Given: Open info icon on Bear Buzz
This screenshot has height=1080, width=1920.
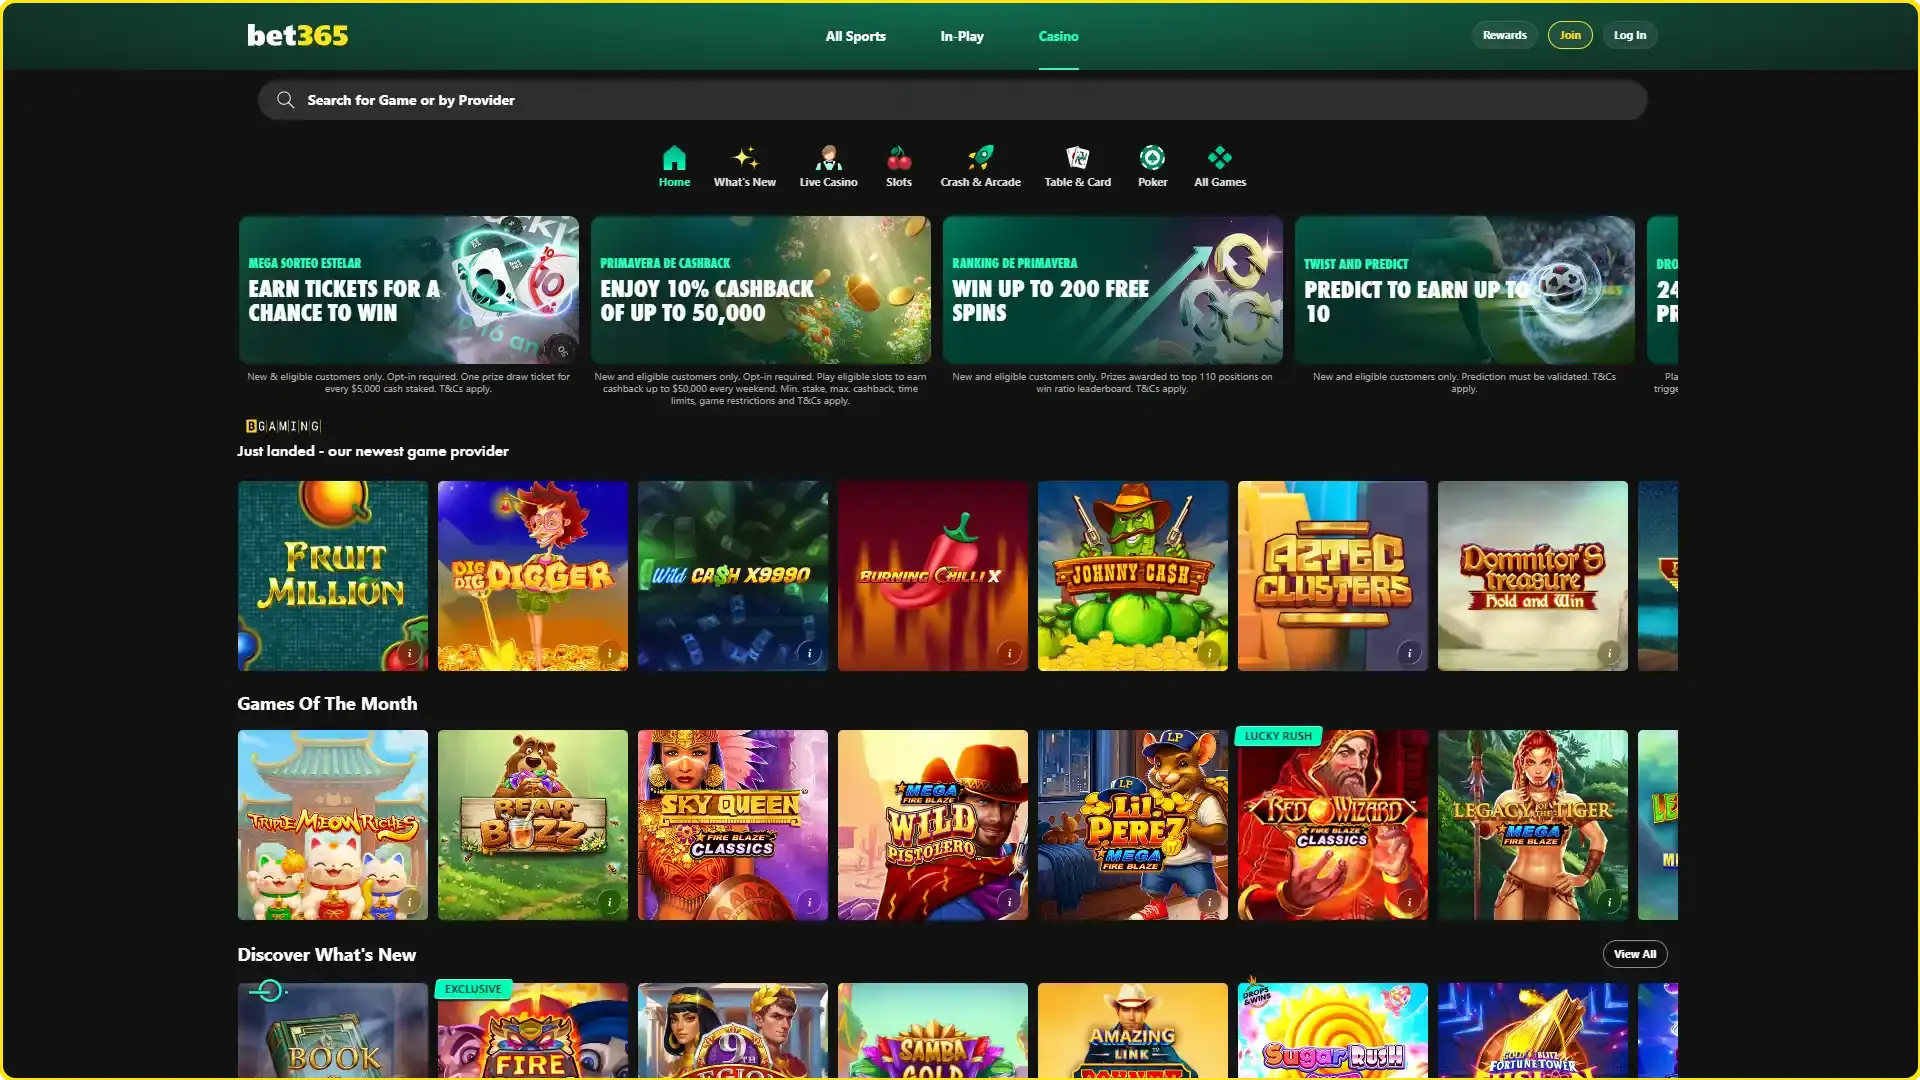Looking at the screenshot, I should (609, 902).
